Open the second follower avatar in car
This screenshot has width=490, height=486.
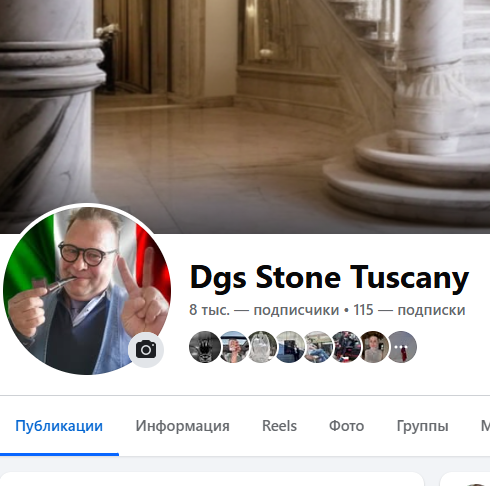(233, 347)
